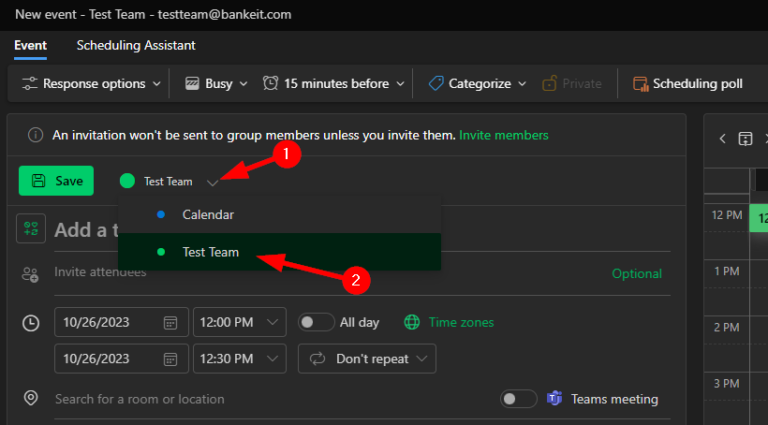Click the end date 10/26/2023 field
Viewport: 768px width, 425px height.
click(x=121, y=359)
